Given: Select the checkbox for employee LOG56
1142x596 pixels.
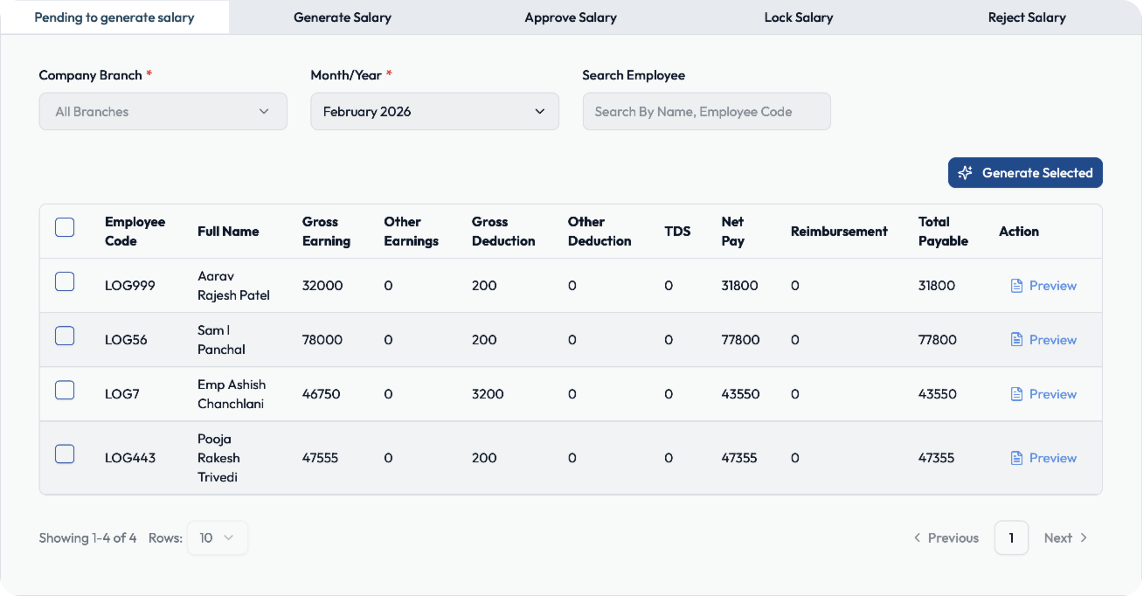Looking at the screenshot, I should (x=65, y=336).
